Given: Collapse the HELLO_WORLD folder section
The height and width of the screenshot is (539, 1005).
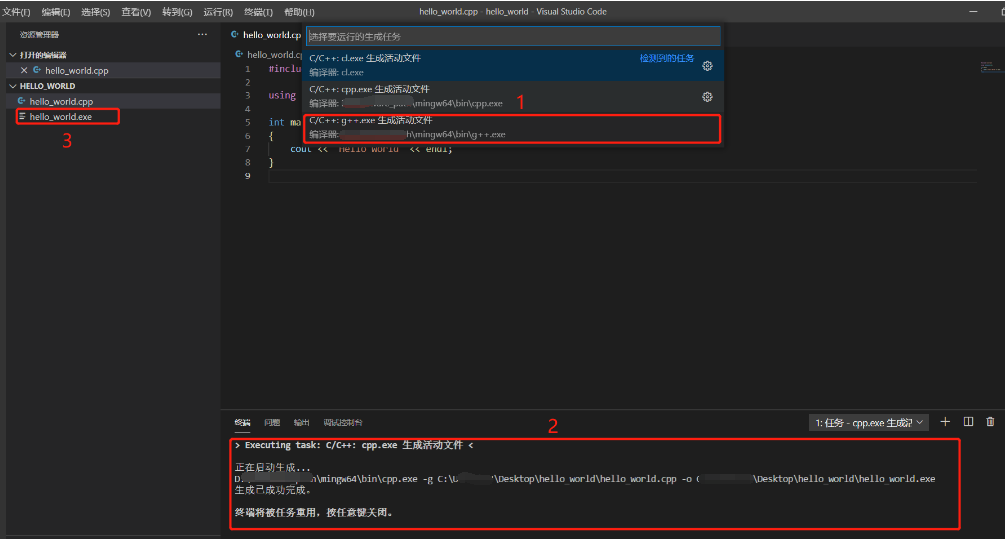Looking at the screenshot, I should [13, 86].
